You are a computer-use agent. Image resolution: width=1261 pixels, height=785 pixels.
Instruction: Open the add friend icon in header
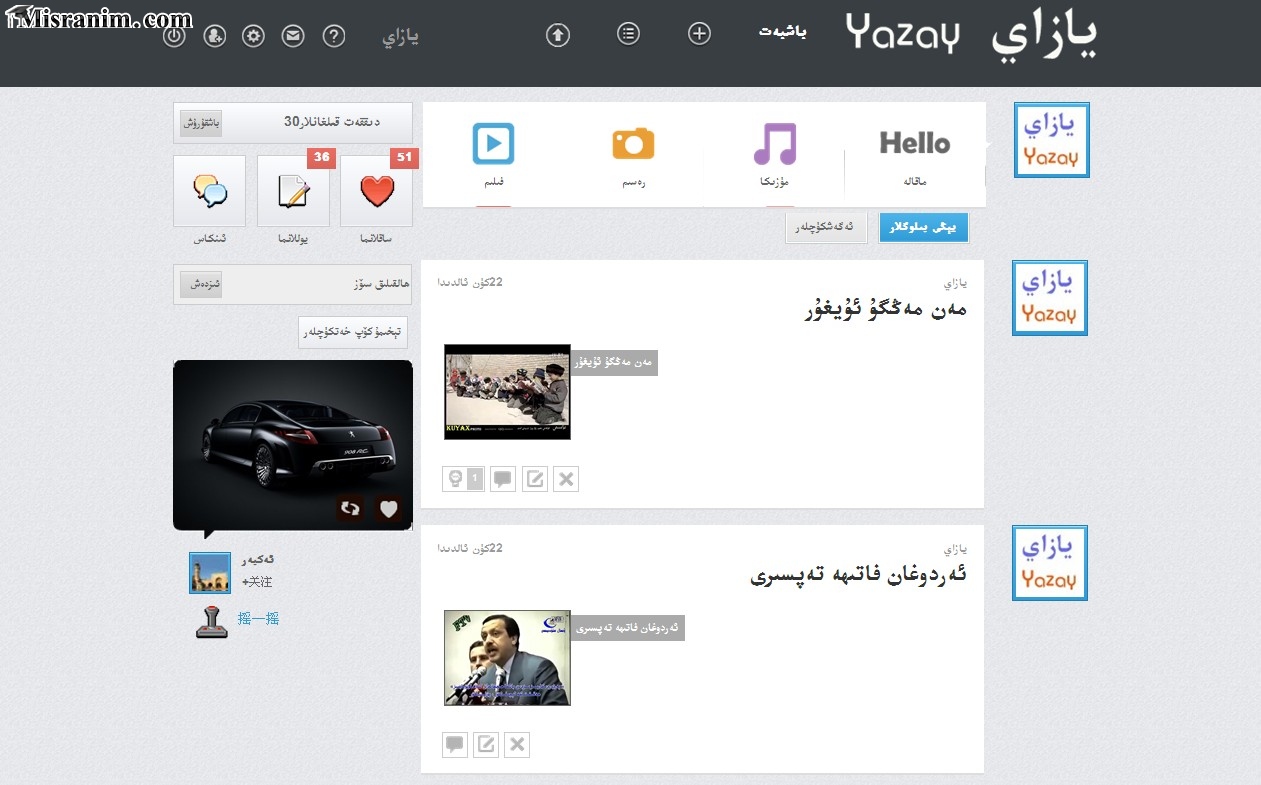click(x=214, y=36)
